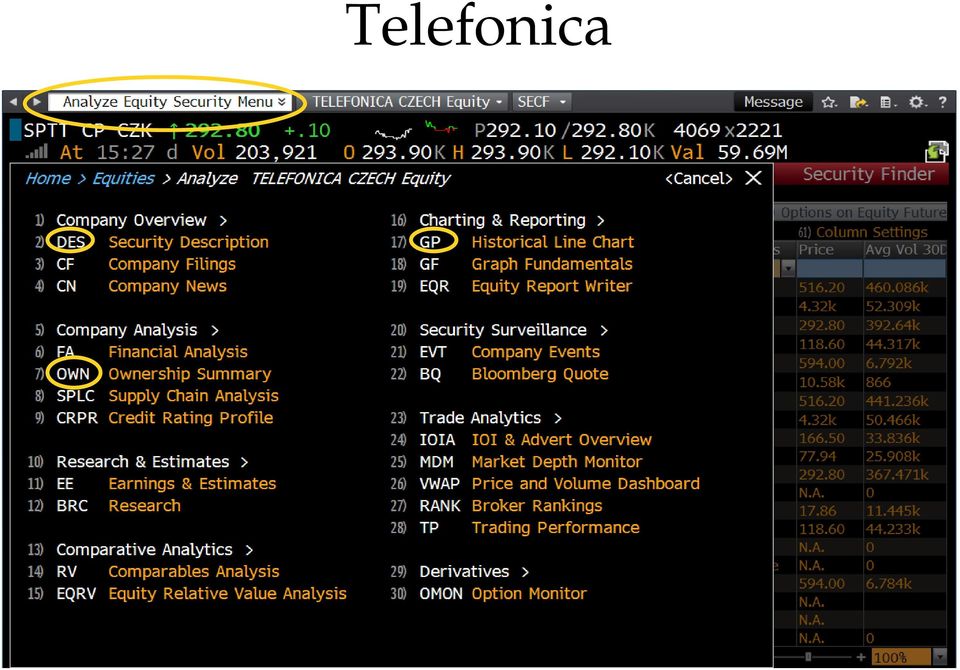The width and height of the screenshot is (960, 670).
Task: Expand the Charting & Reporting category
Action: [512, 220]
